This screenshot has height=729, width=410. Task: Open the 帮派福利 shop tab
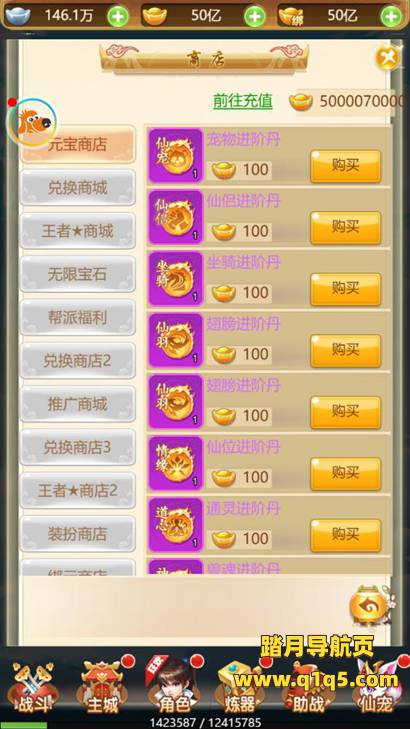pyautogui.click(x=78, y=318)
